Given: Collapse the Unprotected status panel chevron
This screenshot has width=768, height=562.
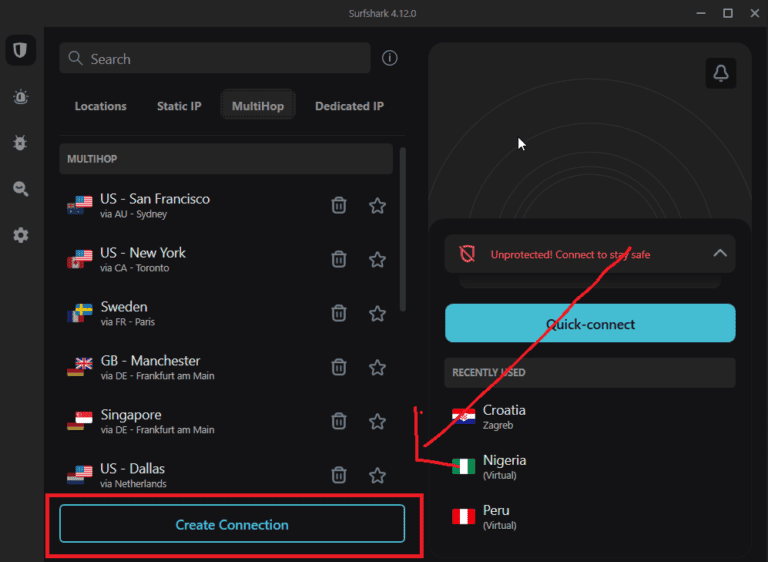Looking at the screenshot, I should point(719,254).
